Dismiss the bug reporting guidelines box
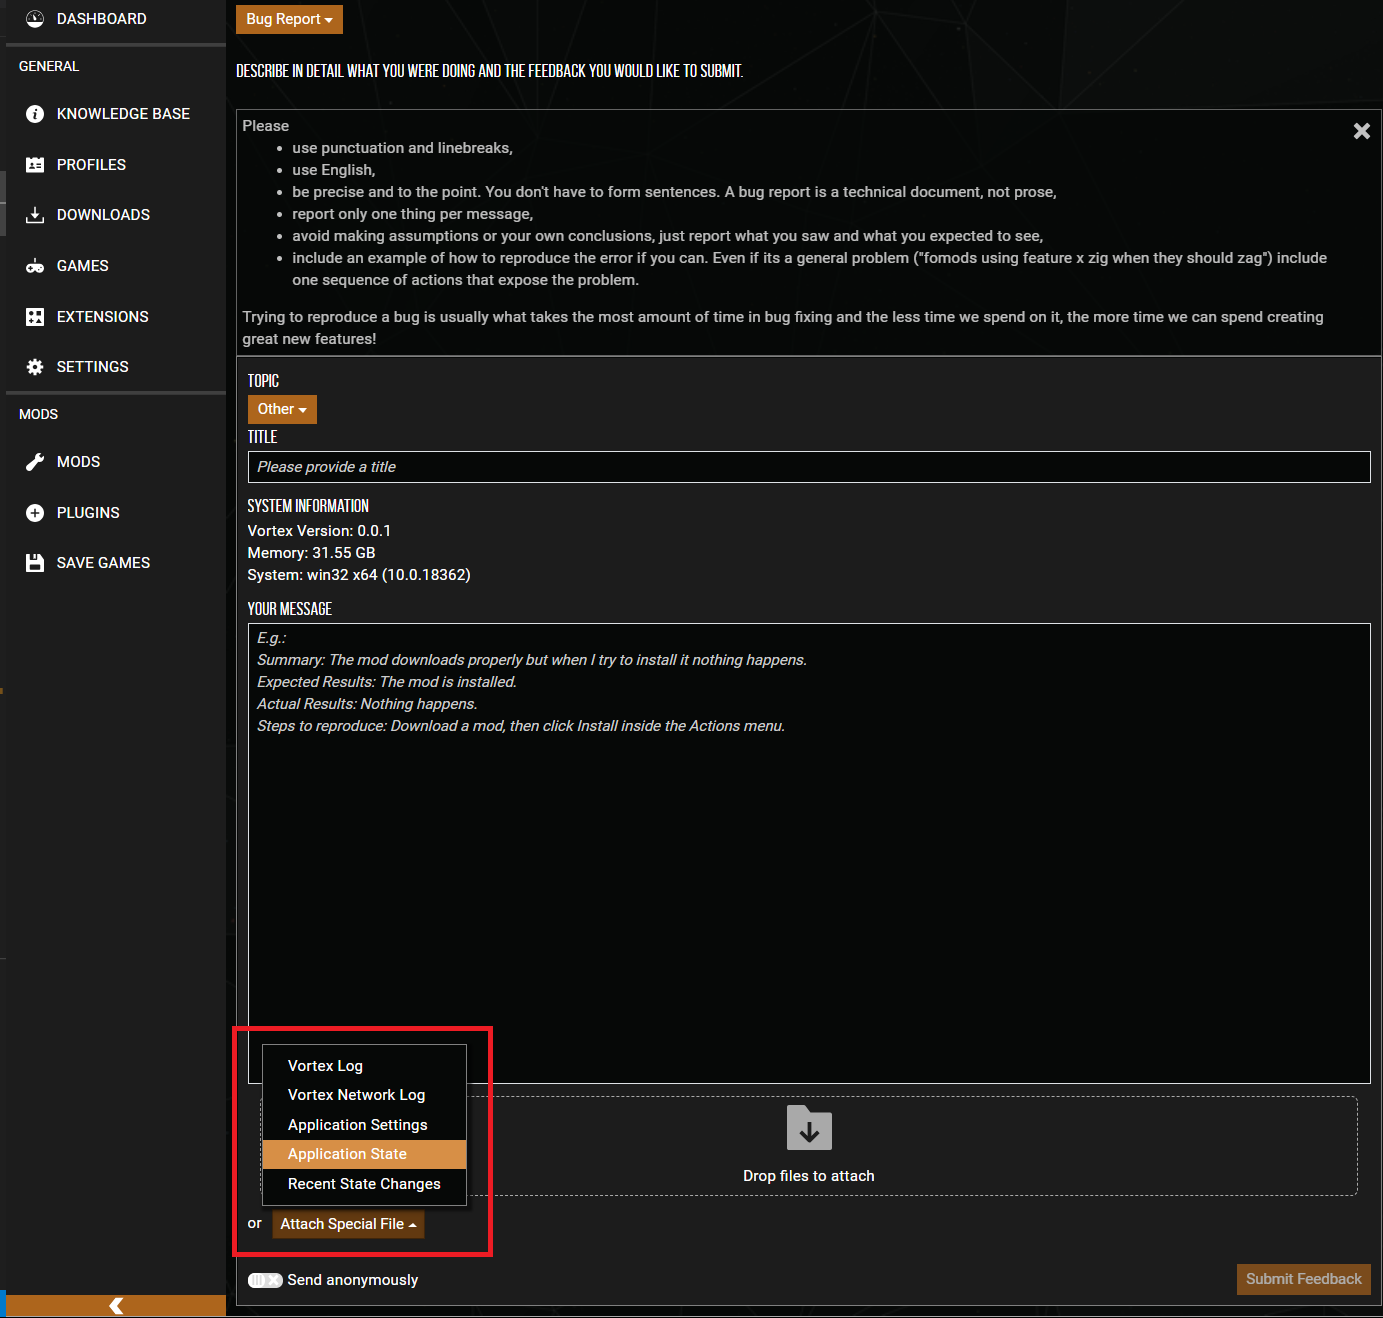 click(1361, 130)
